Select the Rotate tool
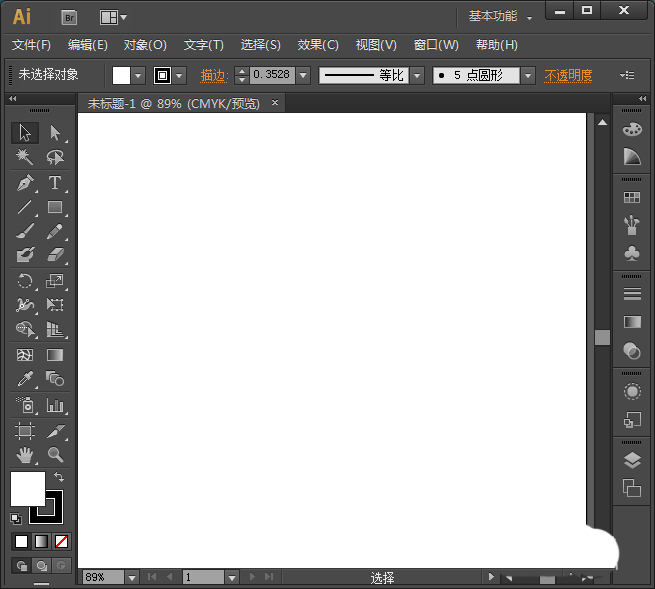 25,281
